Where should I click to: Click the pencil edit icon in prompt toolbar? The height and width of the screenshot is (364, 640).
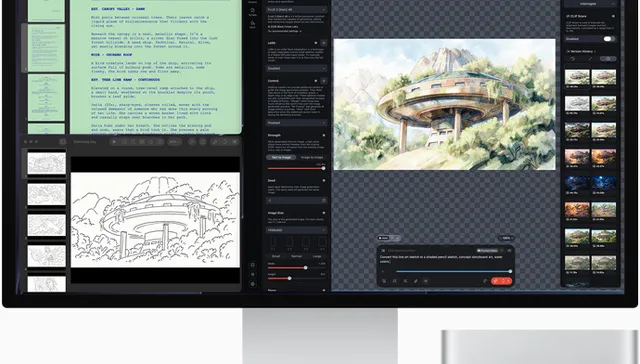point(416,281)
